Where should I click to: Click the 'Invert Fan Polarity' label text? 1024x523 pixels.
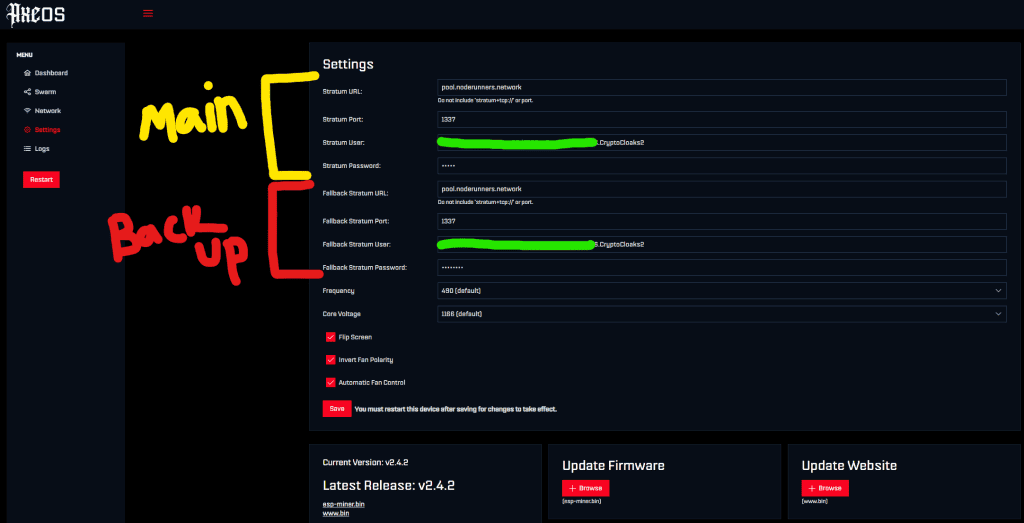(366, 360)
